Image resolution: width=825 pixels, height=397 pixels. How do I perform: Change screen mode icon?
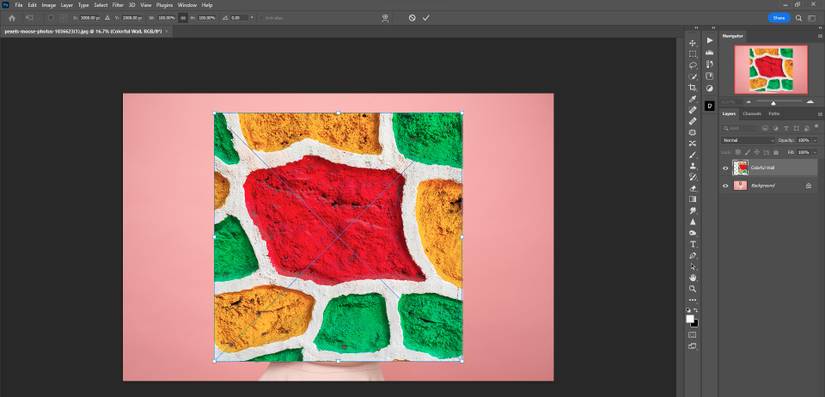692,346
